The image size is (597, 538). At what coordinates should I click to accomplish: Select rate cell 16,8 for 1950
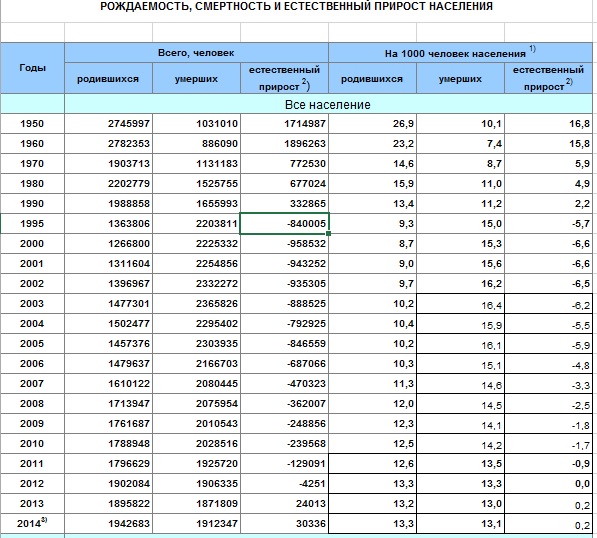(x=548, y=123)
